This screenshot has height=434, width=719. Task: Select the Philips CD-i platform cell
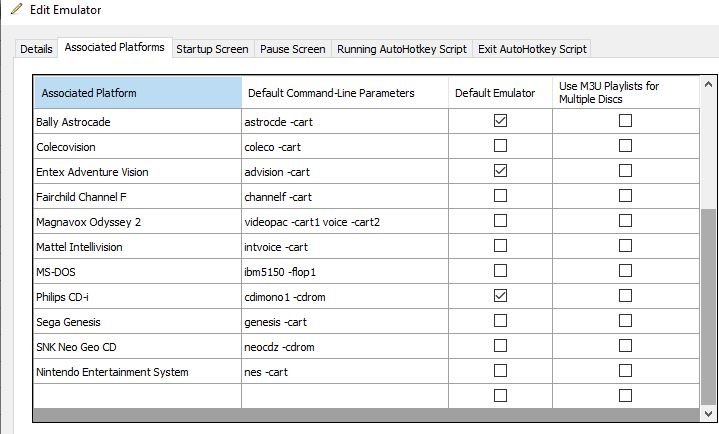coord(138,297)
